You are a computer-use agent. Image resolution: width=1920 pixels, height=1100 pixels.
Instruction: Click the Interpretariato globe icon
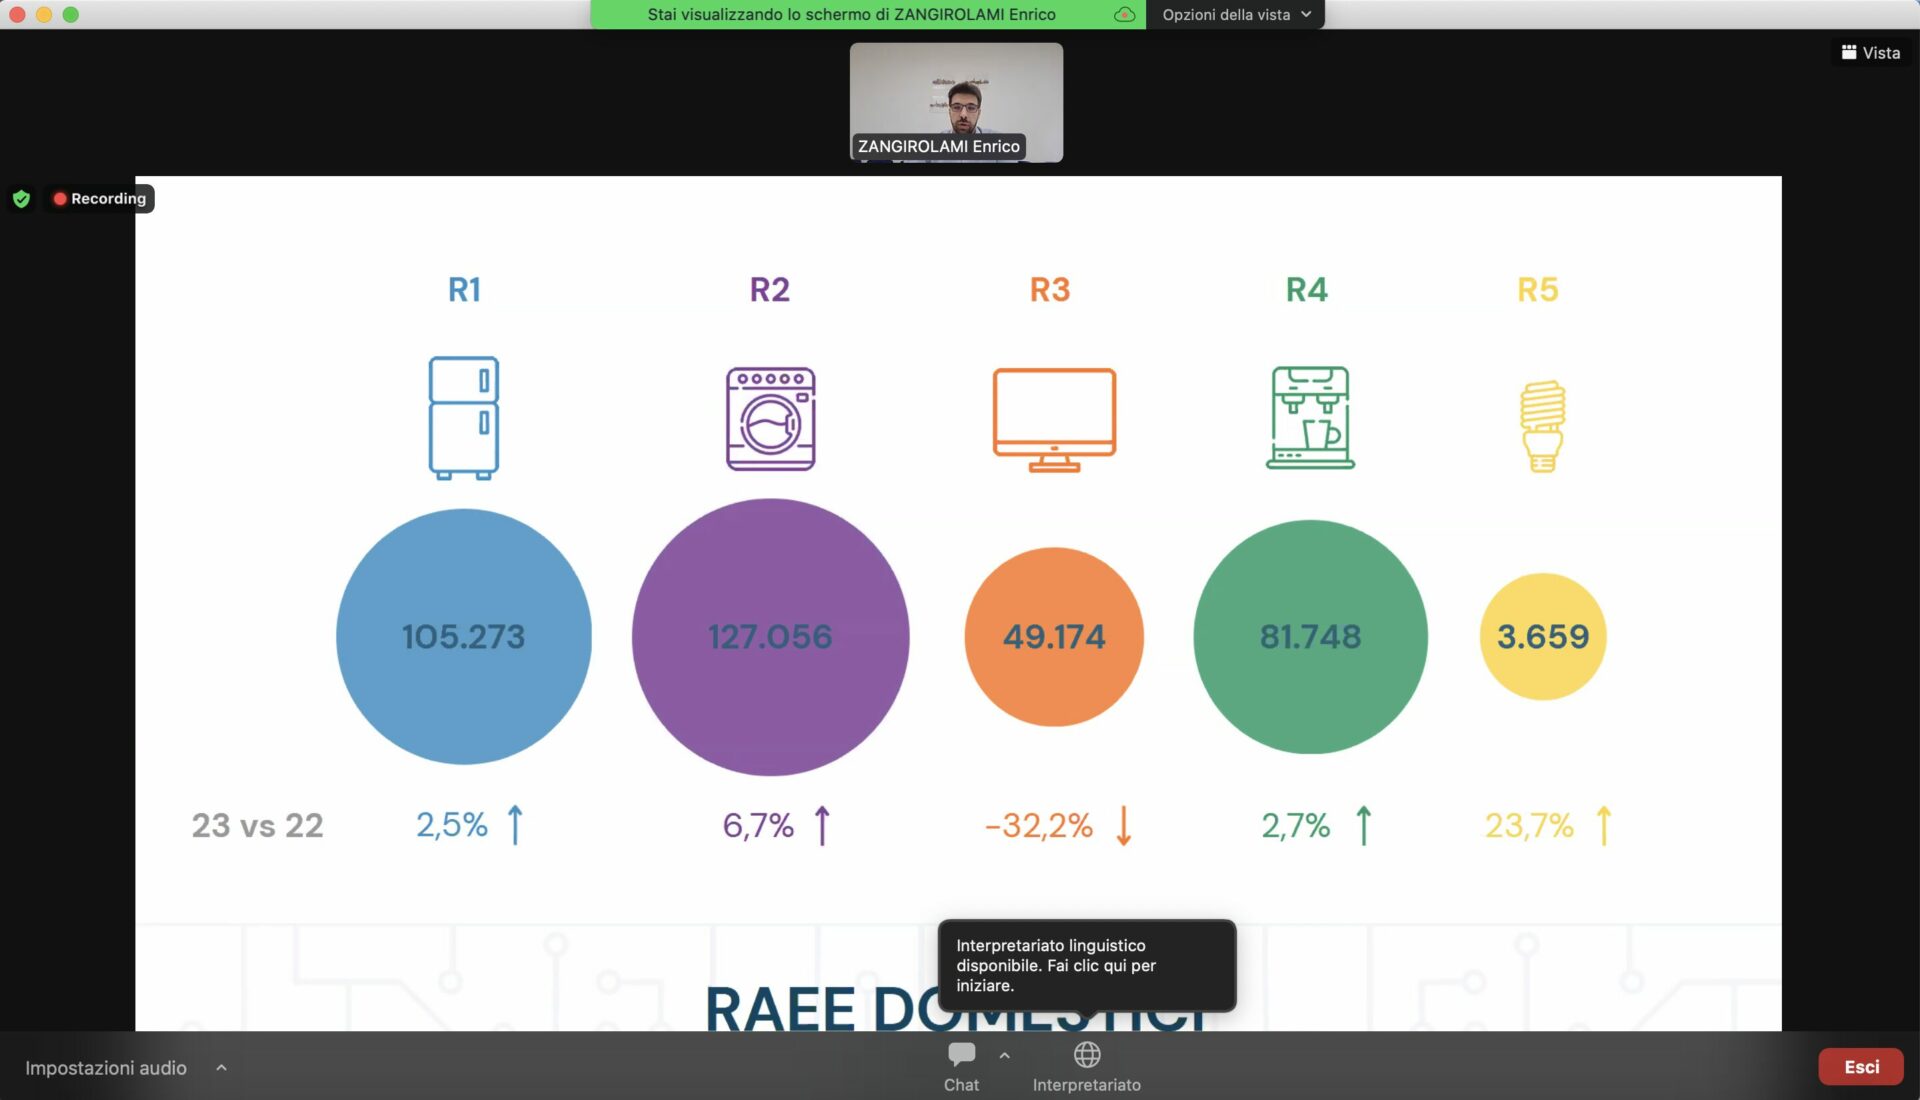tap(1087, 1055)
